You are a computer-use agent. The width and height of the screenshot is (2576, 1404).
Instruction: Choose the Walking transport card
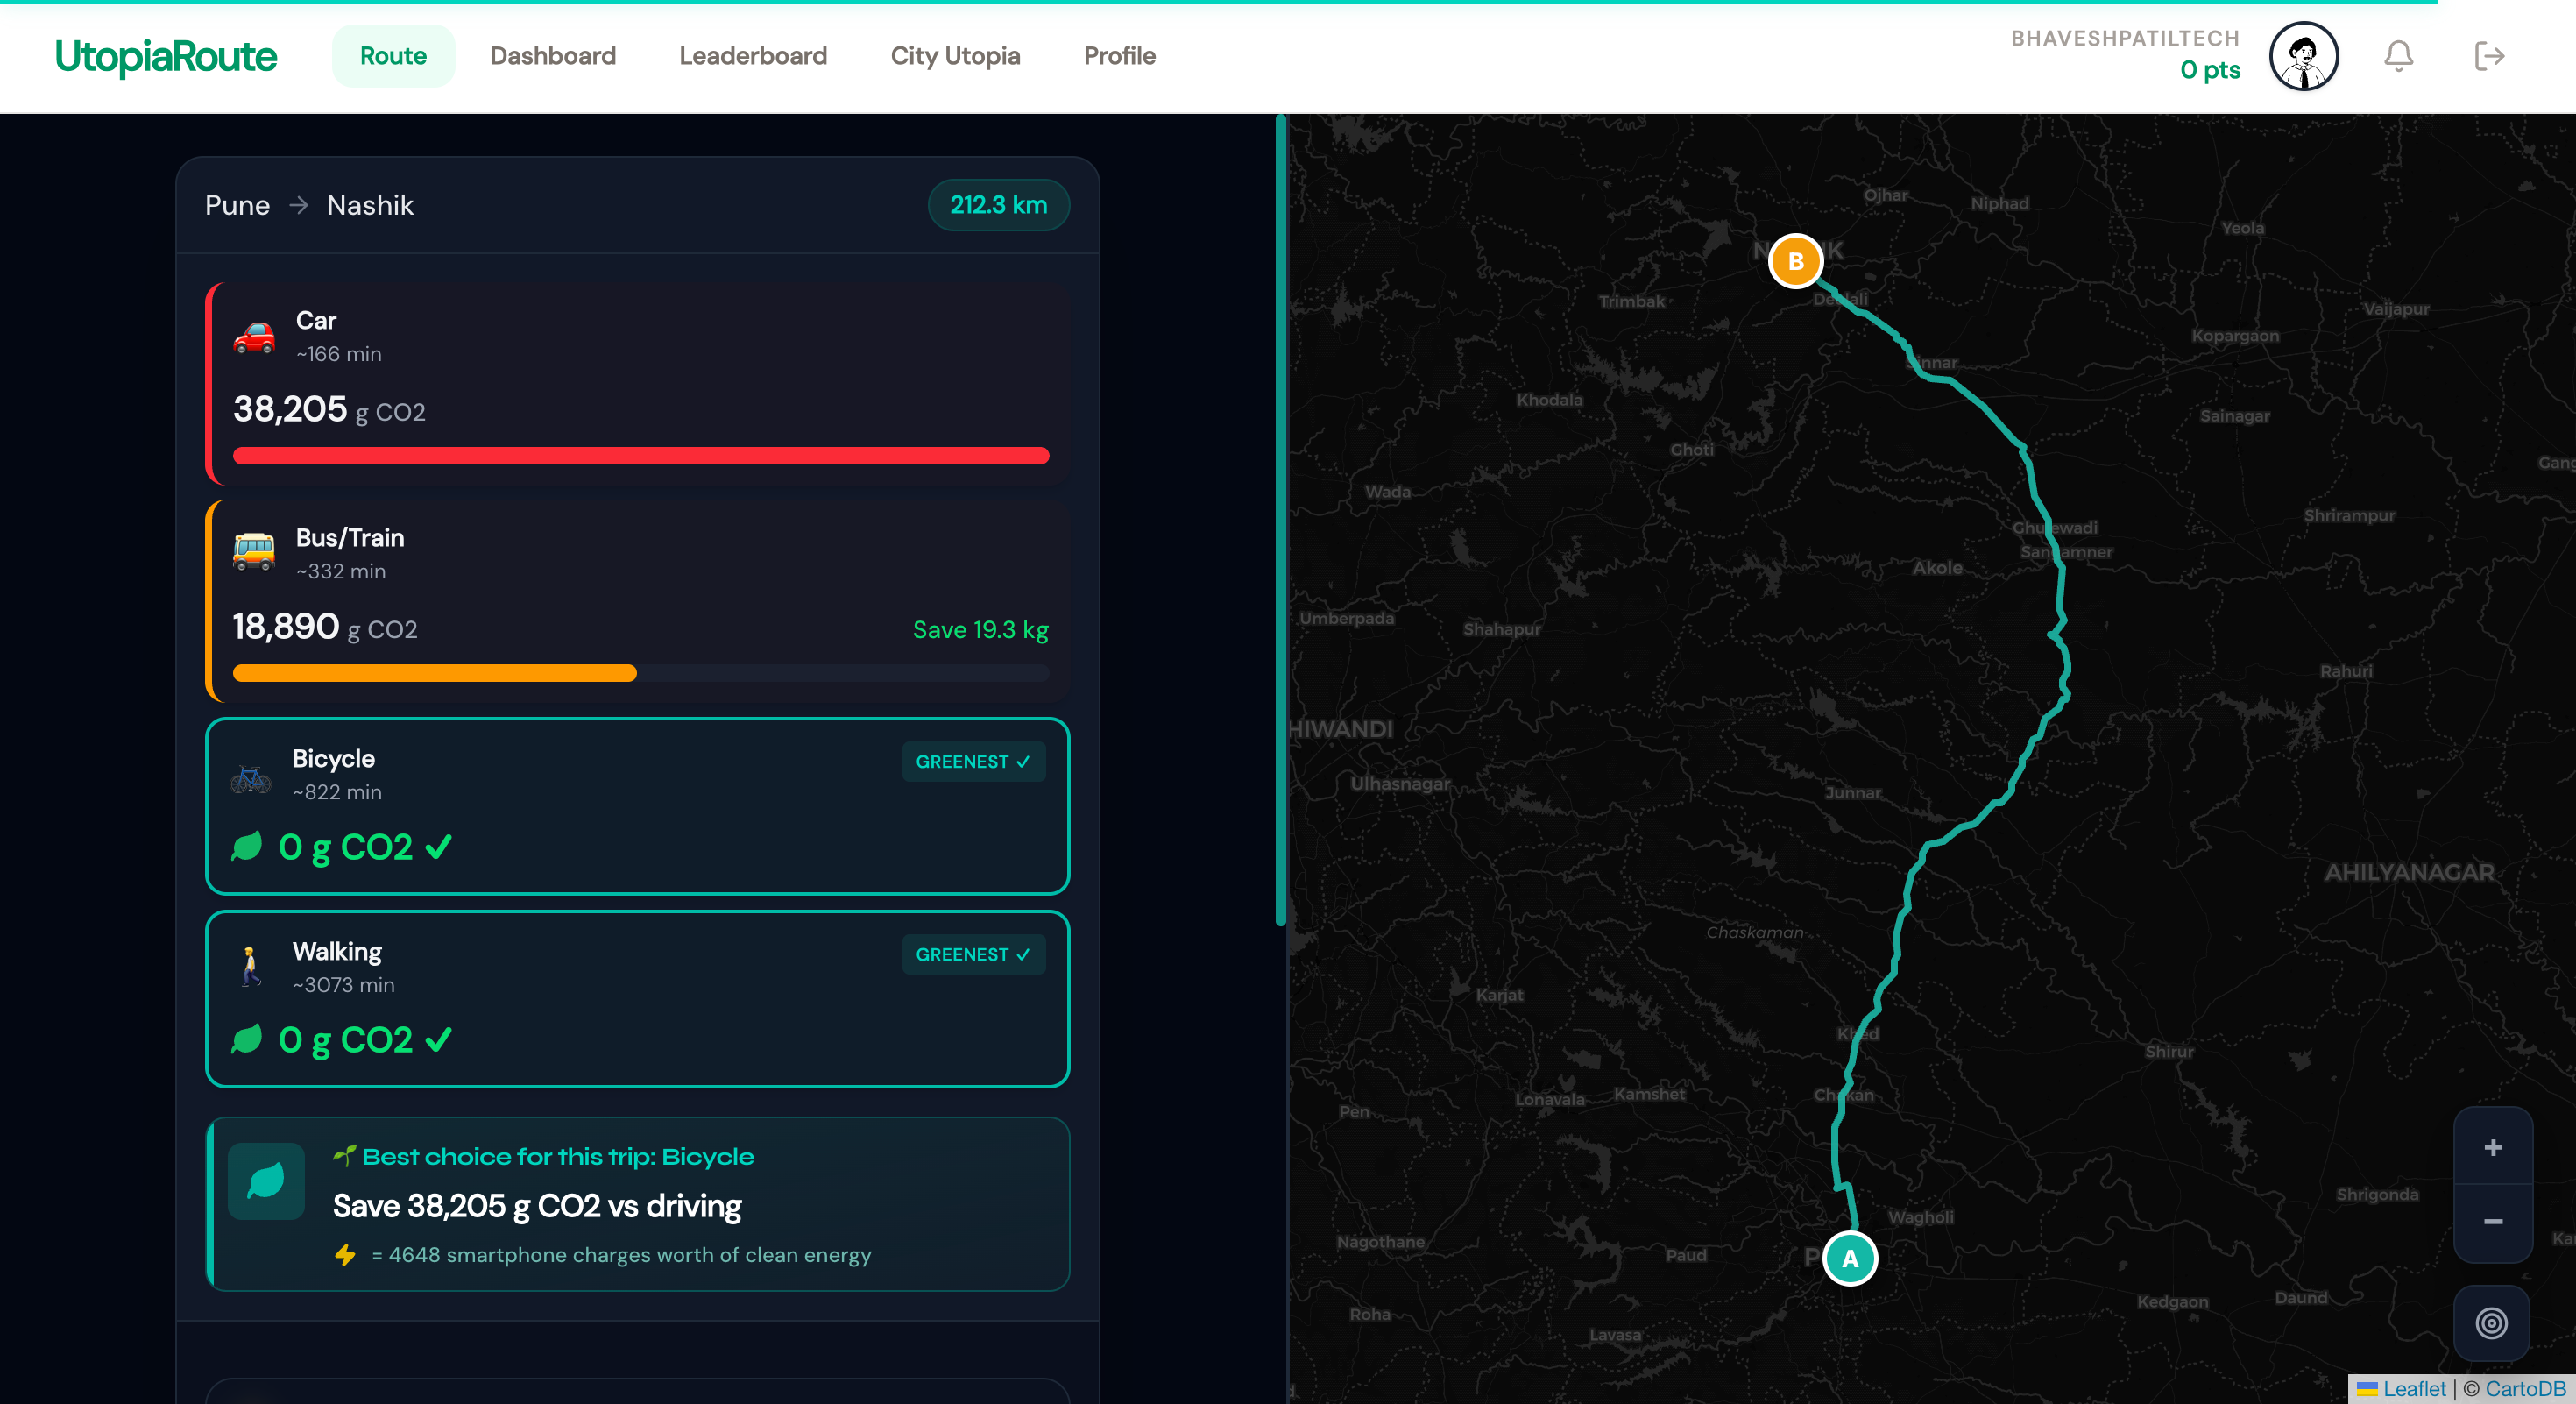tap(638, 999)
